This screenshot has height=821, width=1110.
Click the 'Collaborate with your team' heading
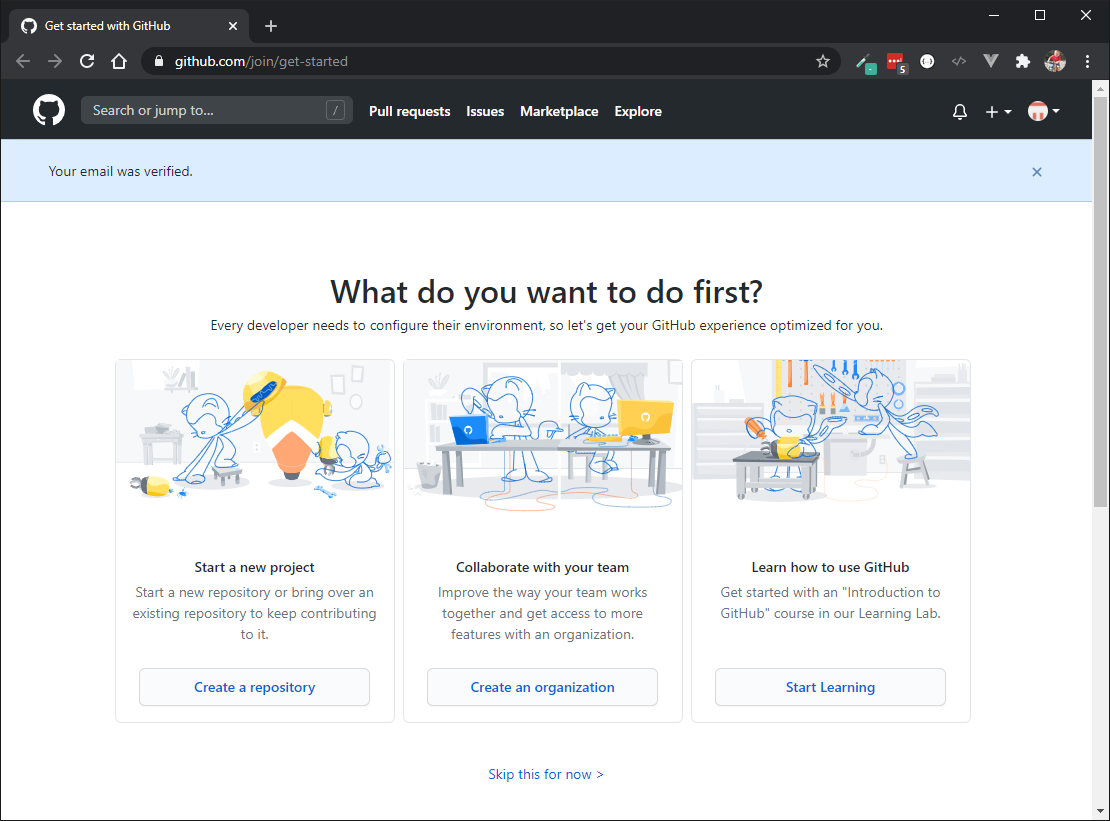click(542, 567)
